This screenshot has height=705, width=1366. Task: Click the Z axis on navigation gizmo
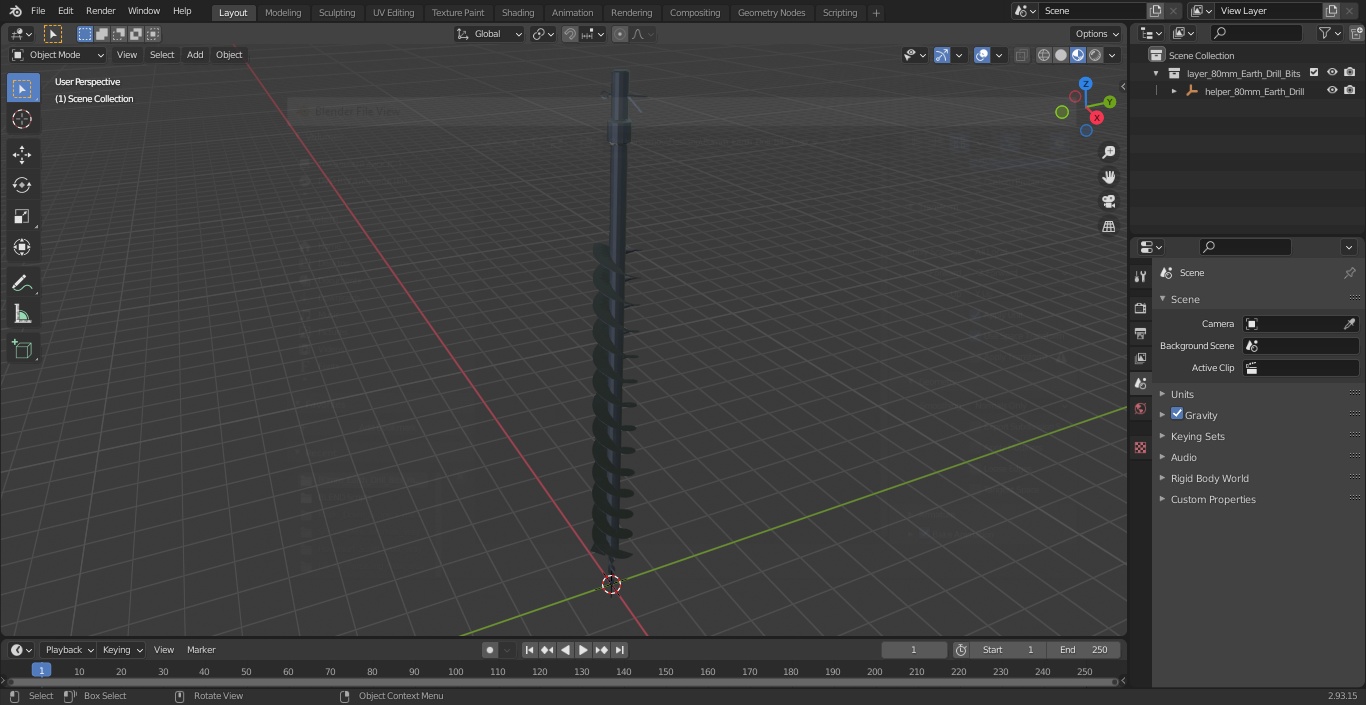click(1086, 84)
